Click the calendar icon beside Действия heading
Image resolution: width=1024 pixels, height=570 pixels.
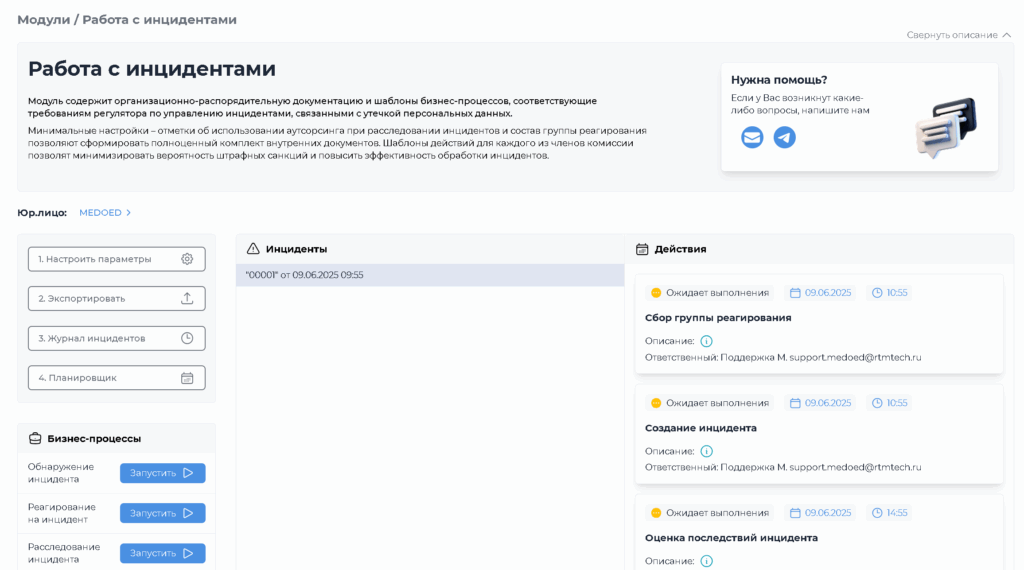642,249
